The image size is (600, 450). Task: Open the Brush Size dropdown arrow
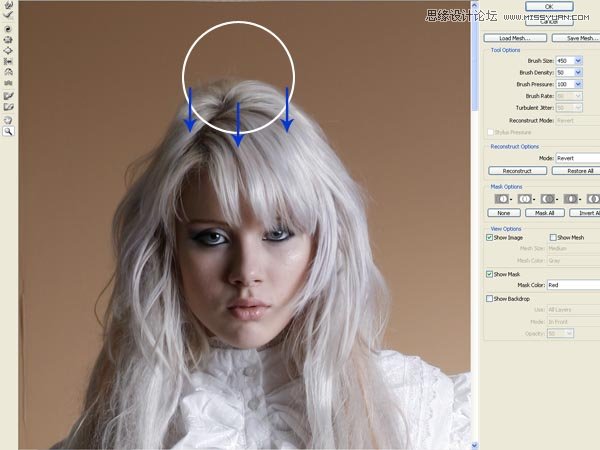(578, 61)
